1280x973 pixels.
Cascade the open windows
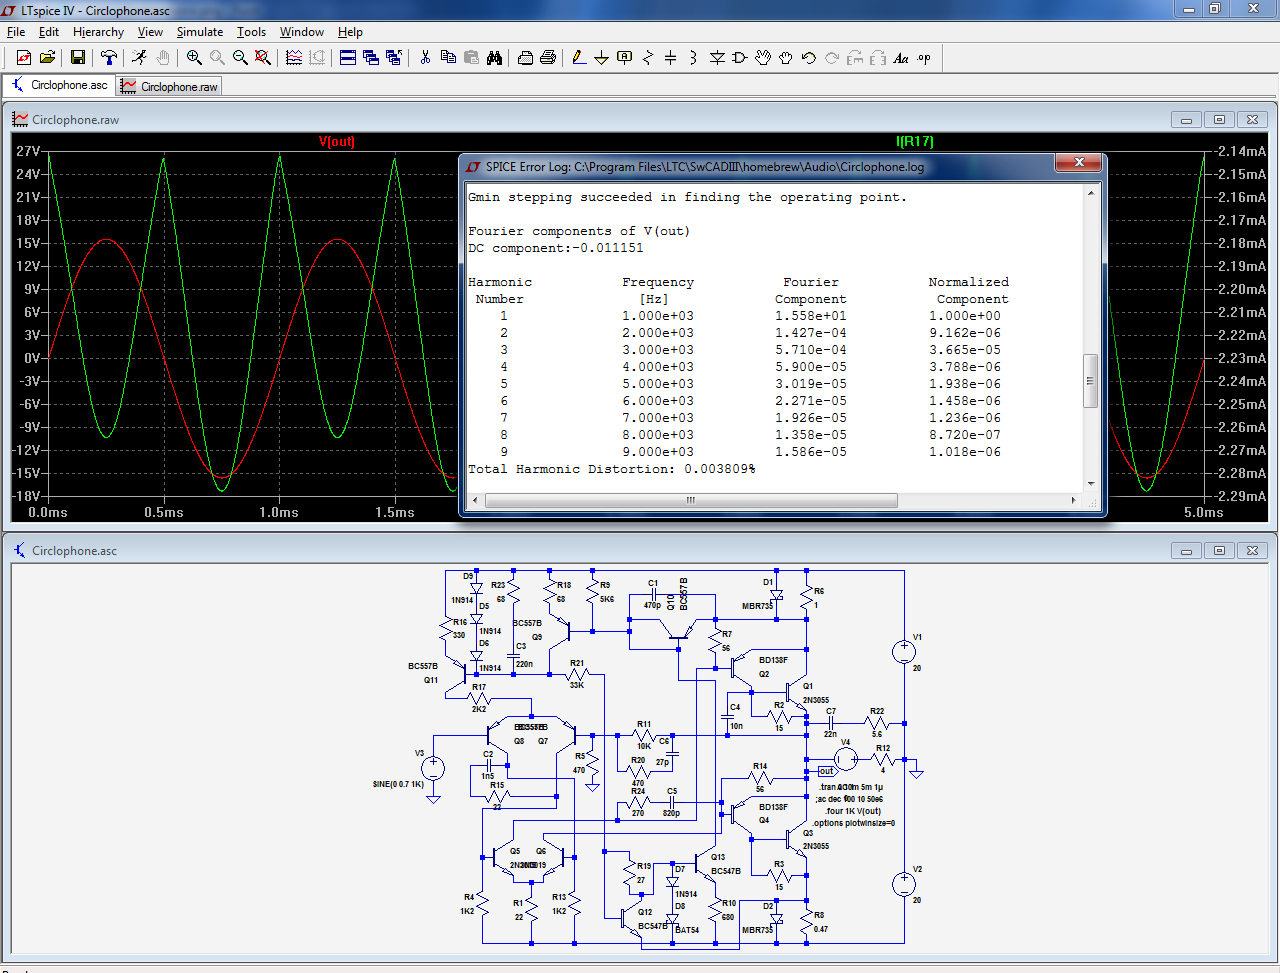(x=371, y=58)
